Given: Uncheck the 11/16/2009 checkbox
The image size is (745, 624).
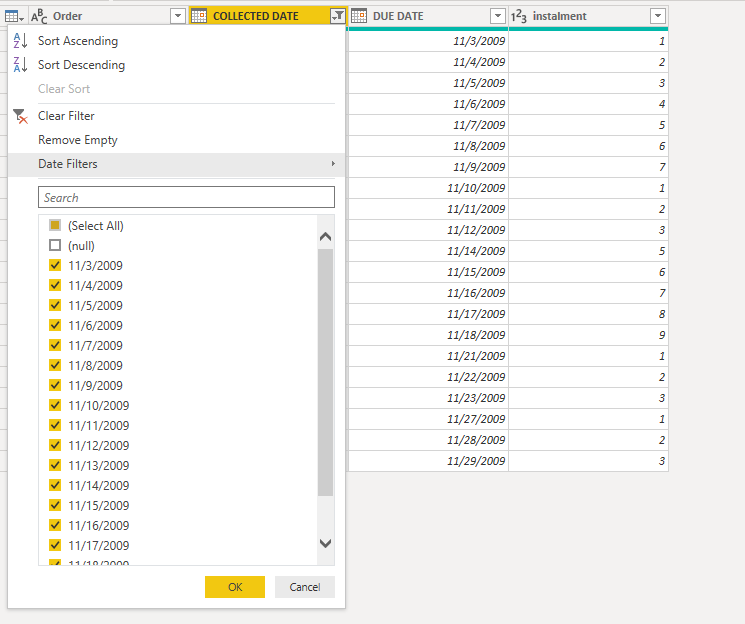Looking at the screenshot, I should (55, 525).
